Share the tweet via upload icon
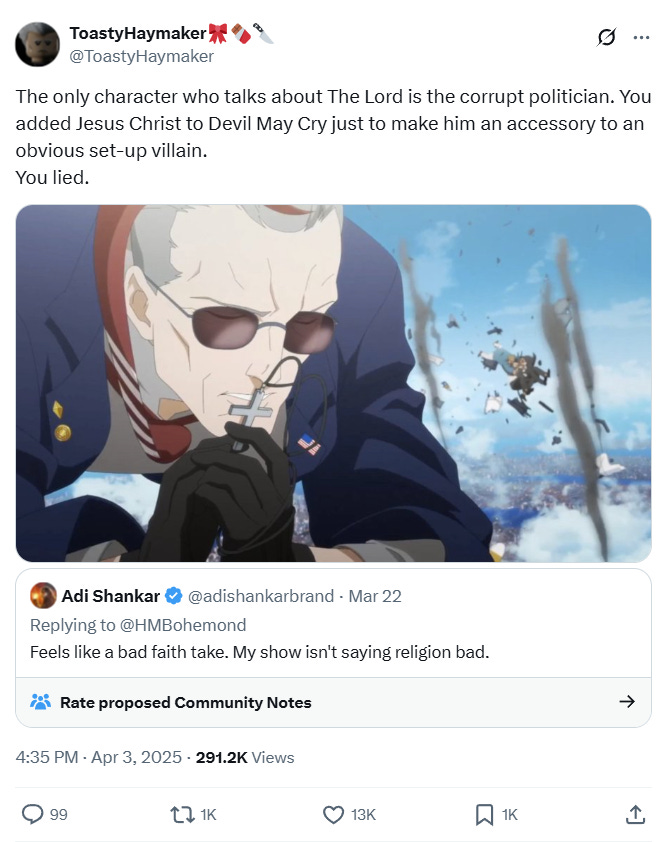This screenshot has width=670, height=842. click(635, 814)
